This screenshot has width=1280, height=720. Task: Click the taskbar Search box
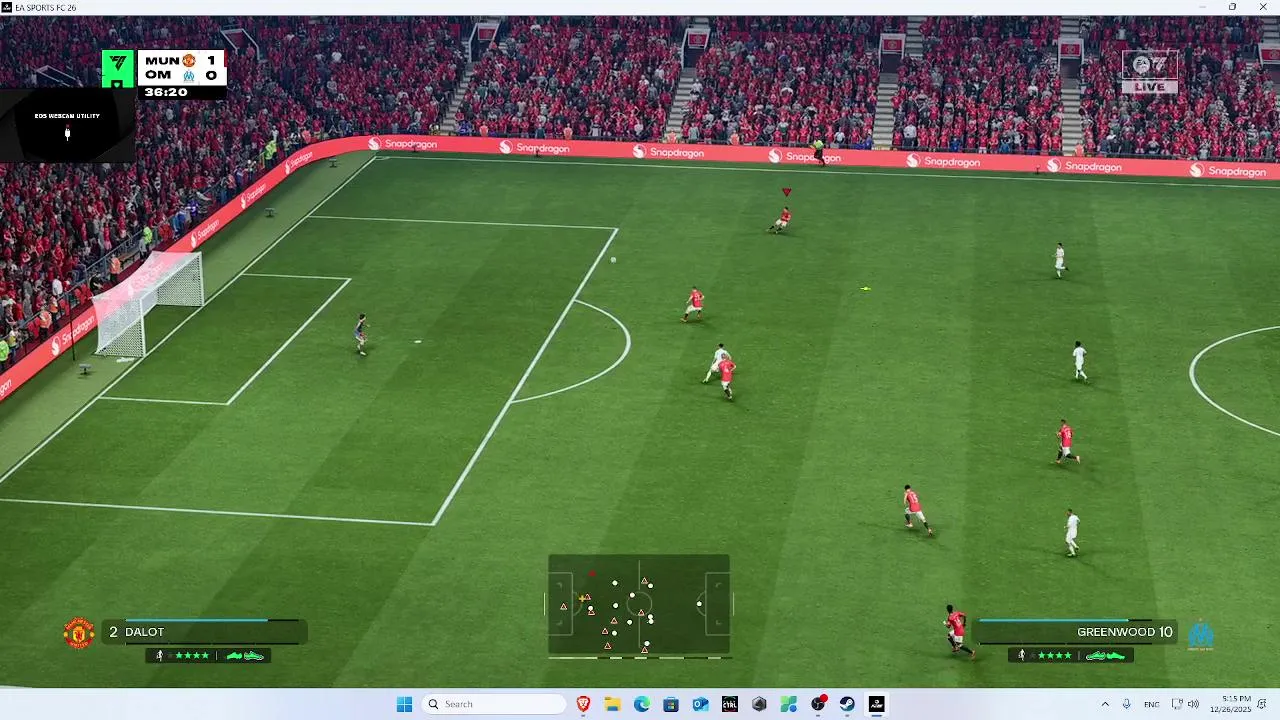[494, 704]
